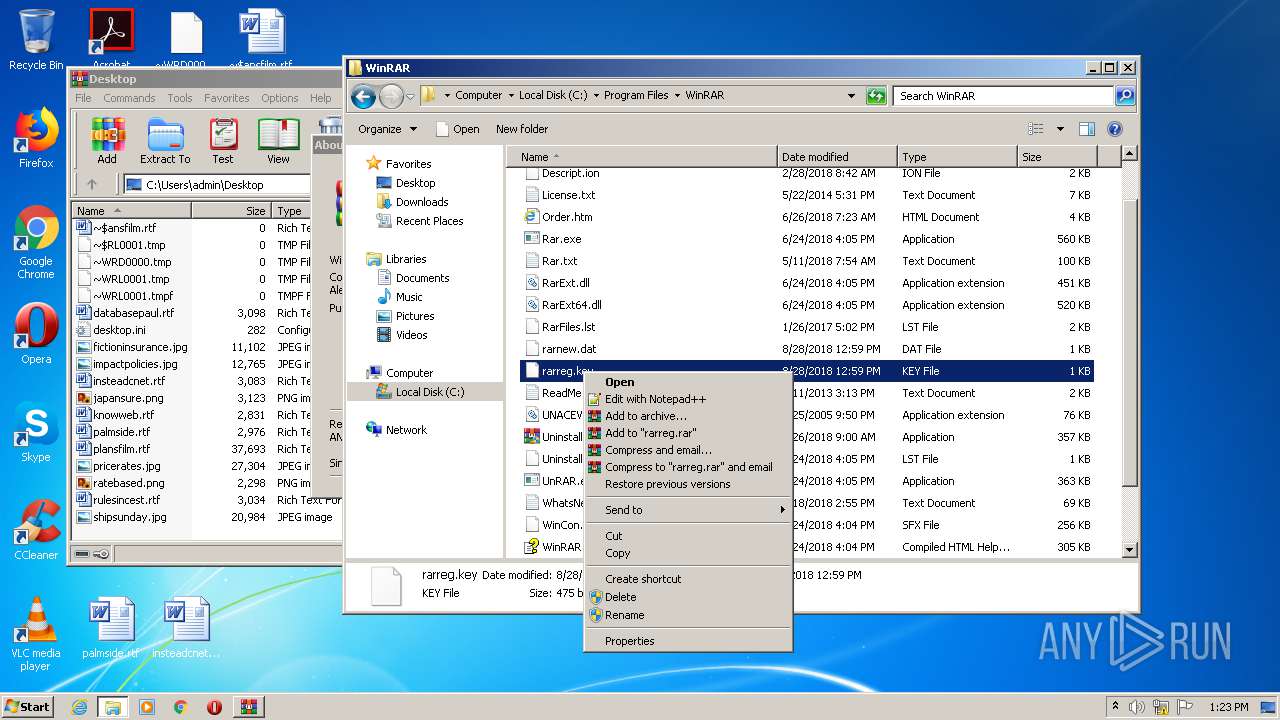The width and height of the screenshot is (1280, 720).
Task: Launch CCleaner desktop shortcut
Action: tap(36, 530)
